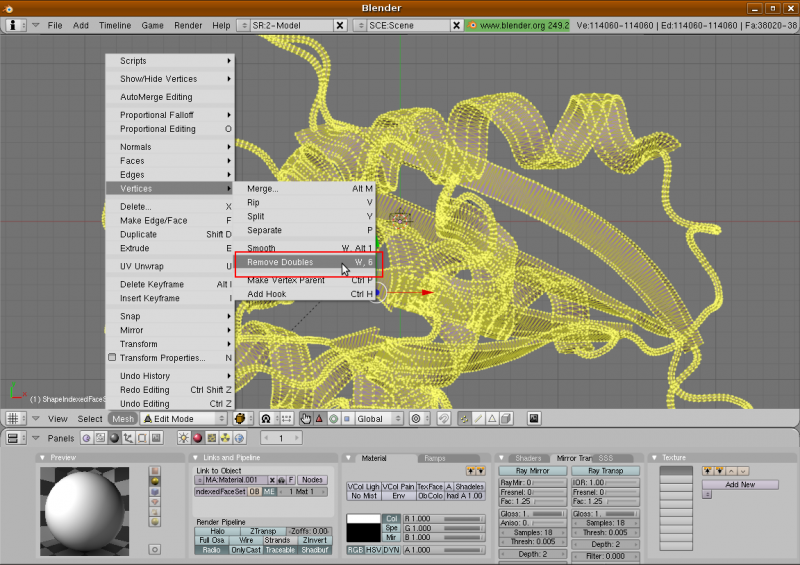
Task: Select the translate manipulator triangle icon
Action: pyautogui.click(x=319, y=419)
